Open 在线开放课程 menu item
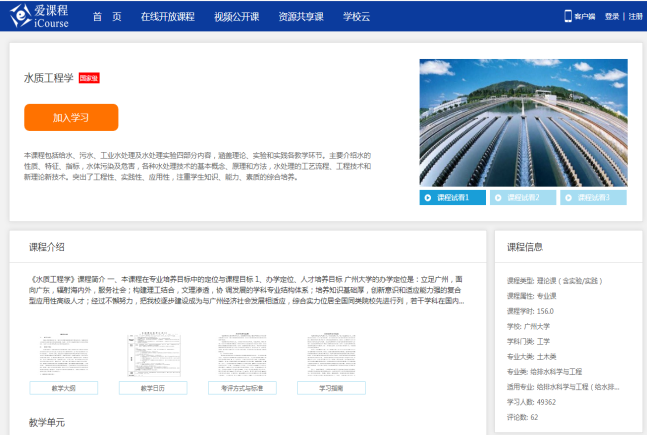Screen dimensions: 647x435 (167, 16)
